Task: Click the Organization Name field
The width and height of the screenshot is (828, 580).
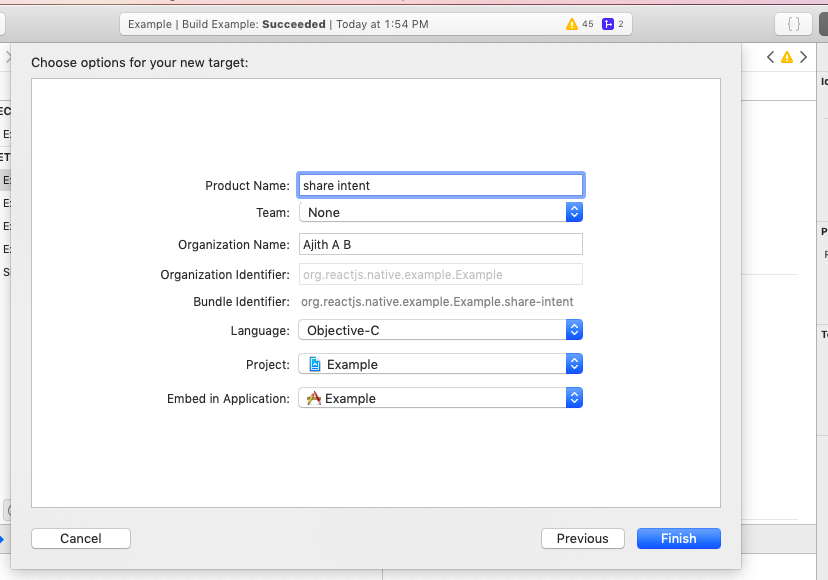Action: click(440, 245)
